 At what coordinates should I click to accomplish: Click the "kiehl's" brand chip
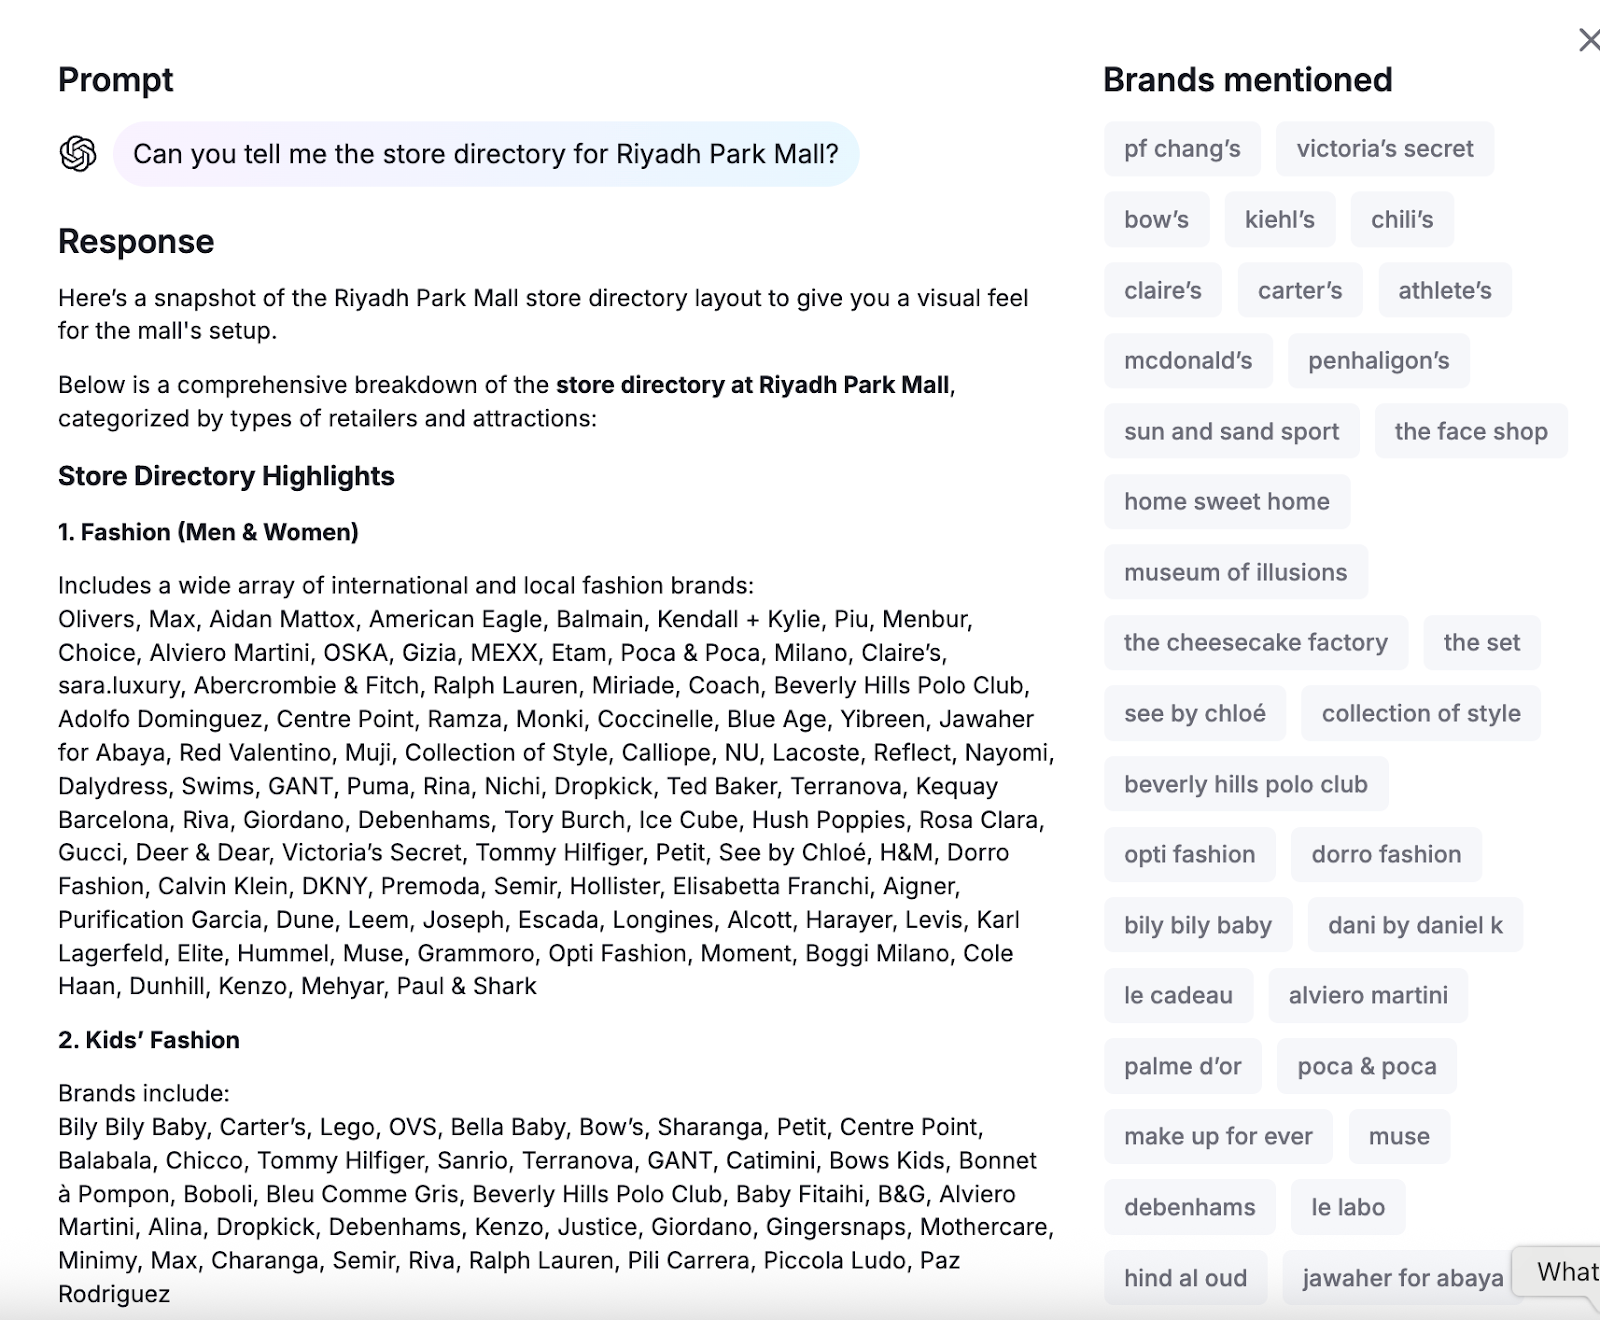click(x=1279, y=220)
